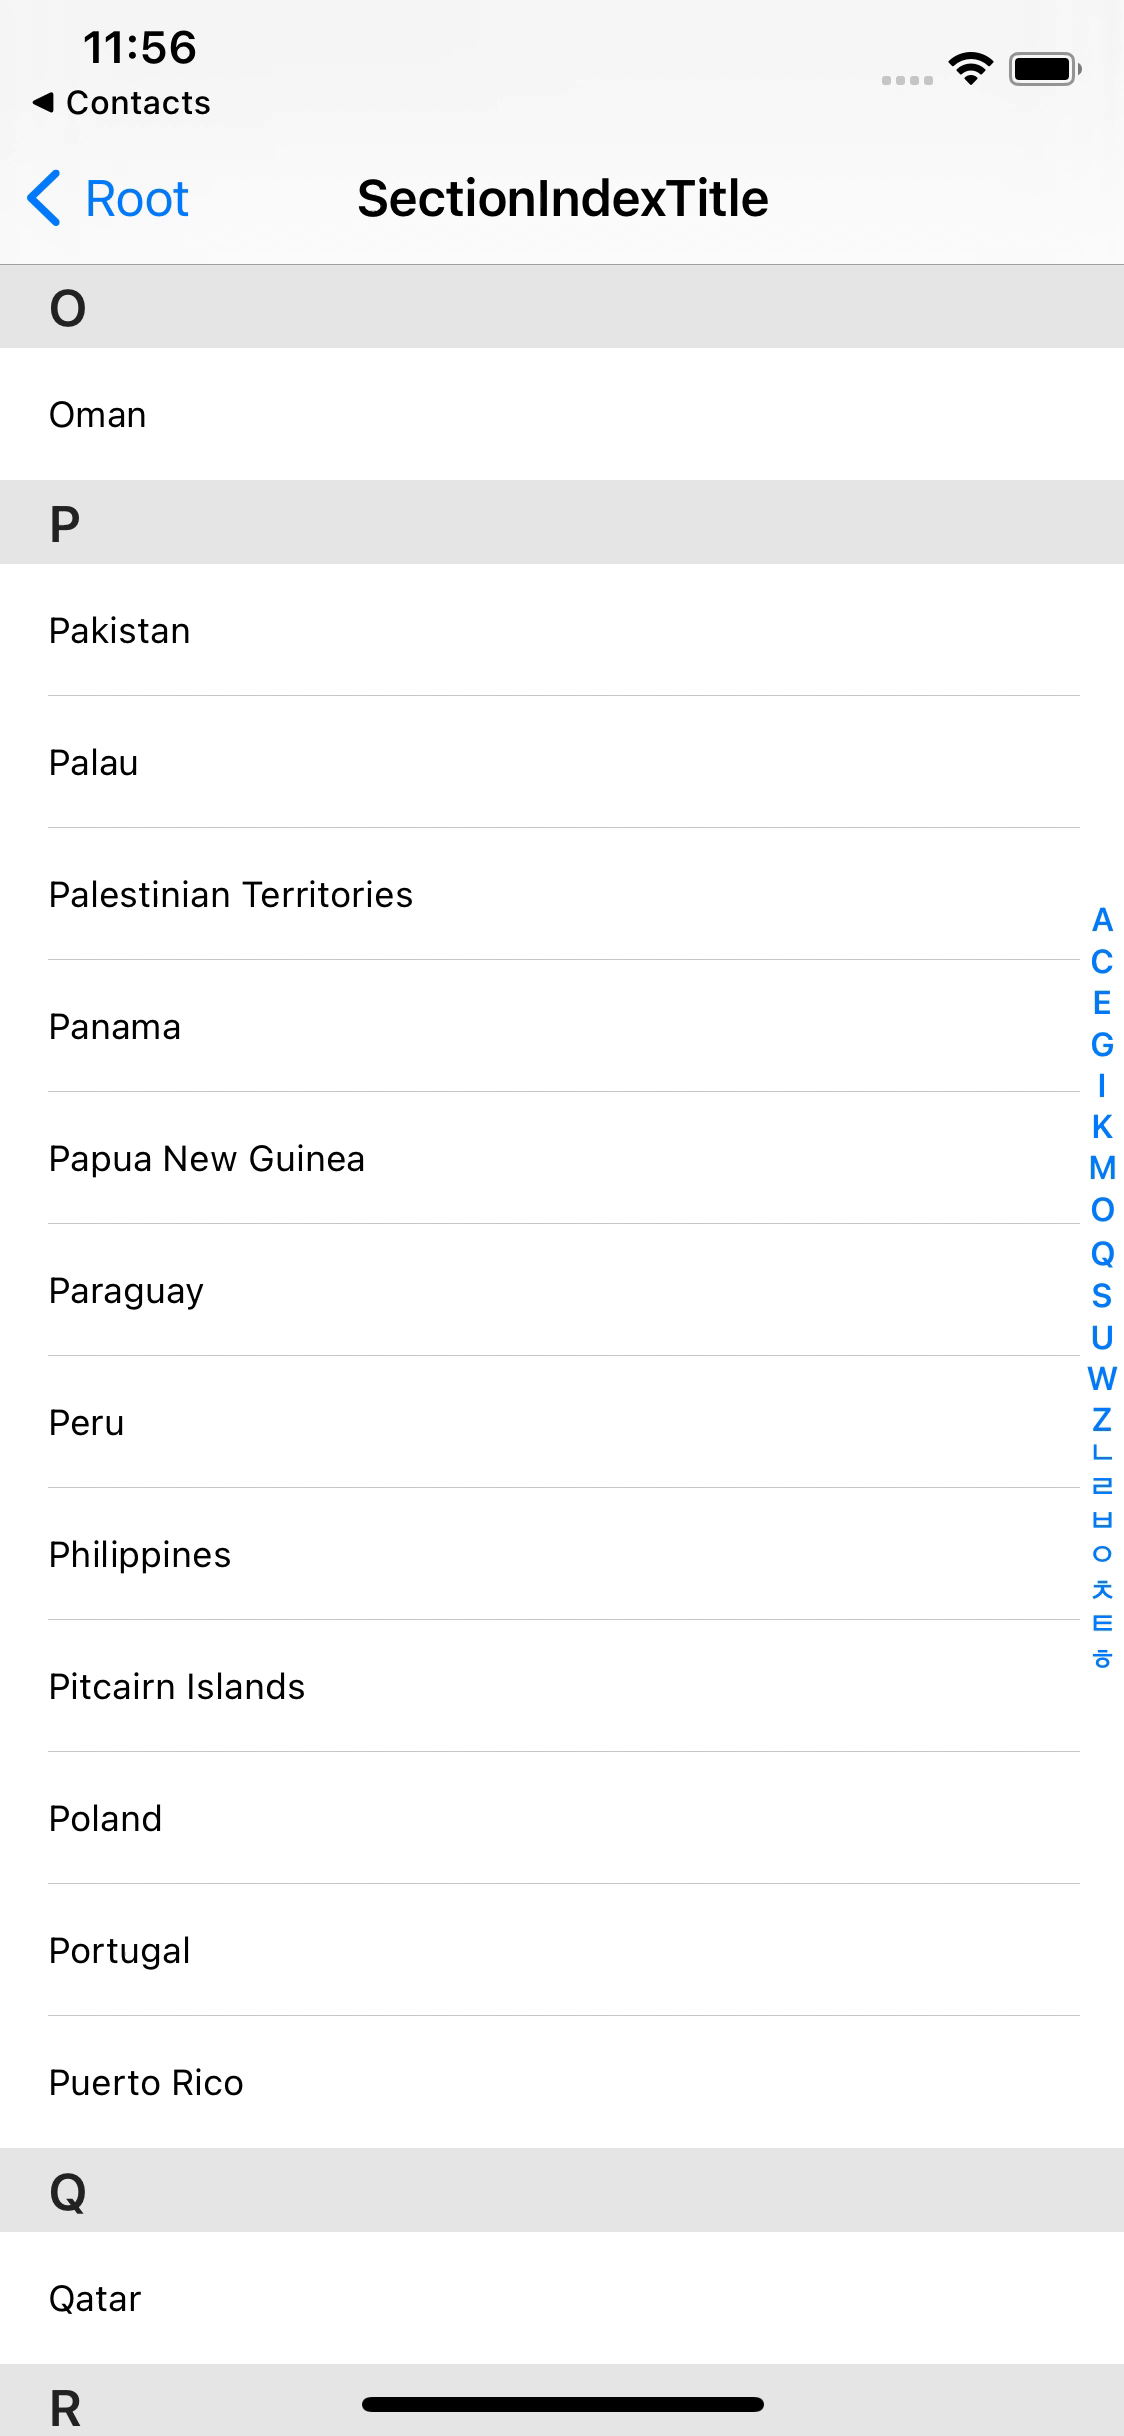Image resolution: width=1124 pixels, height=2436 pixels.
Task: Tap the home indicator bar
Action: tap(563, 2404)
